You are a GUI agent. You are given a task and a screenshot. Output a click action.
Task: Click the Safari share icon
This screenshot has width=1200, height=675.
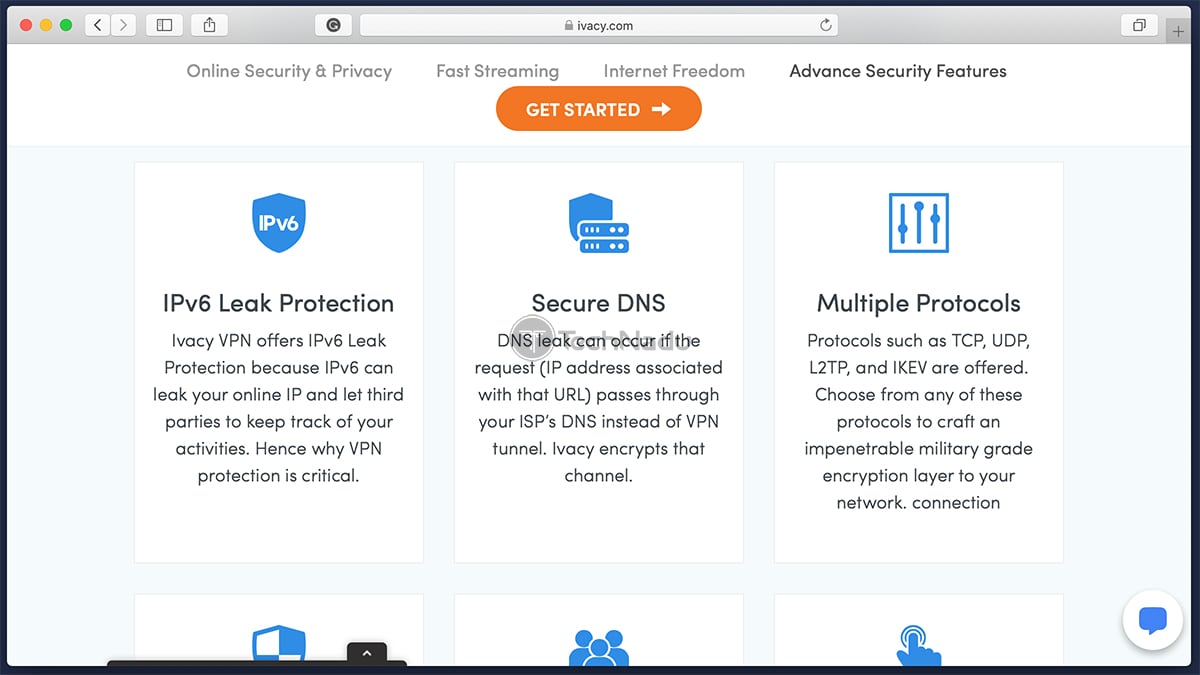(209, 25)
